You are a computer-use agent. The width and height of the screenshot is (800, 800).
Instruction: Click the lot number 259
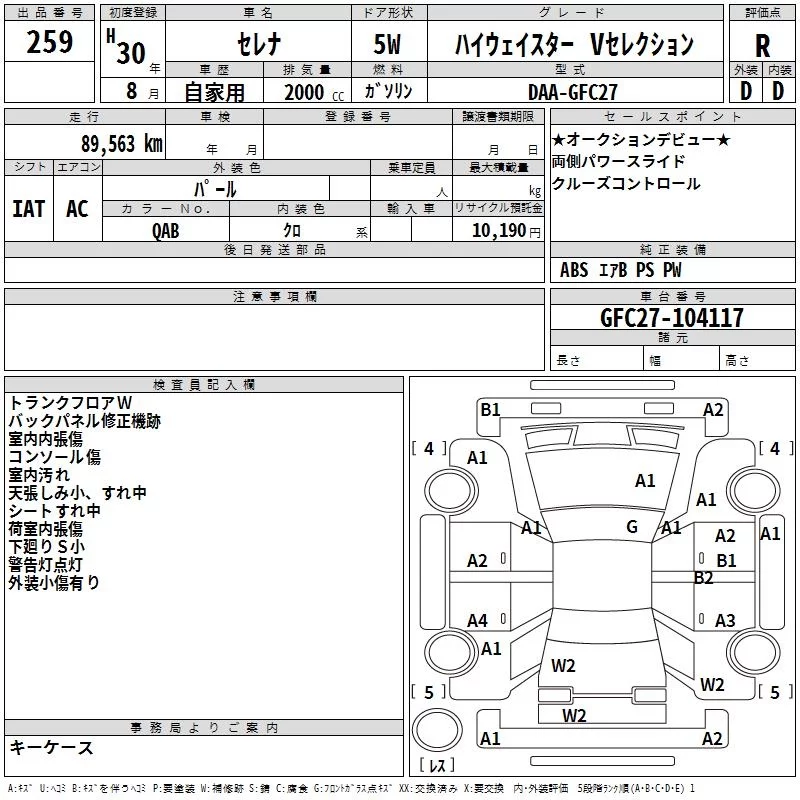[x=49, y=42]
